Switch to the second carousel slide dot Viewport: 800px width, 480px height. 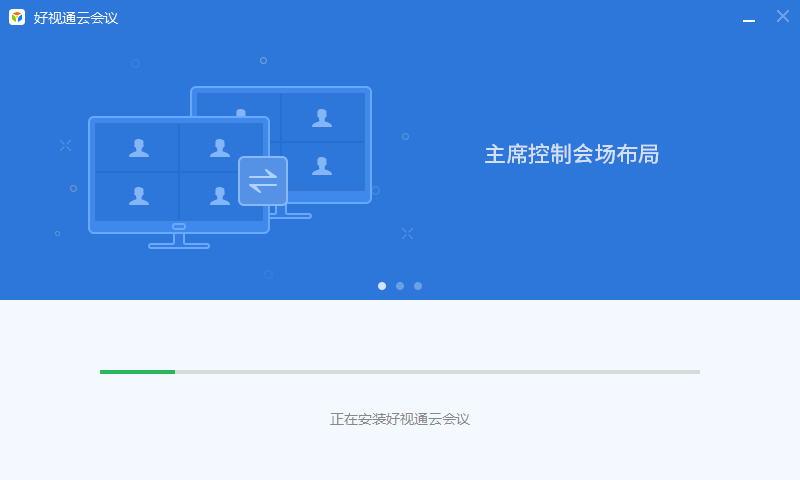[400, 286]
